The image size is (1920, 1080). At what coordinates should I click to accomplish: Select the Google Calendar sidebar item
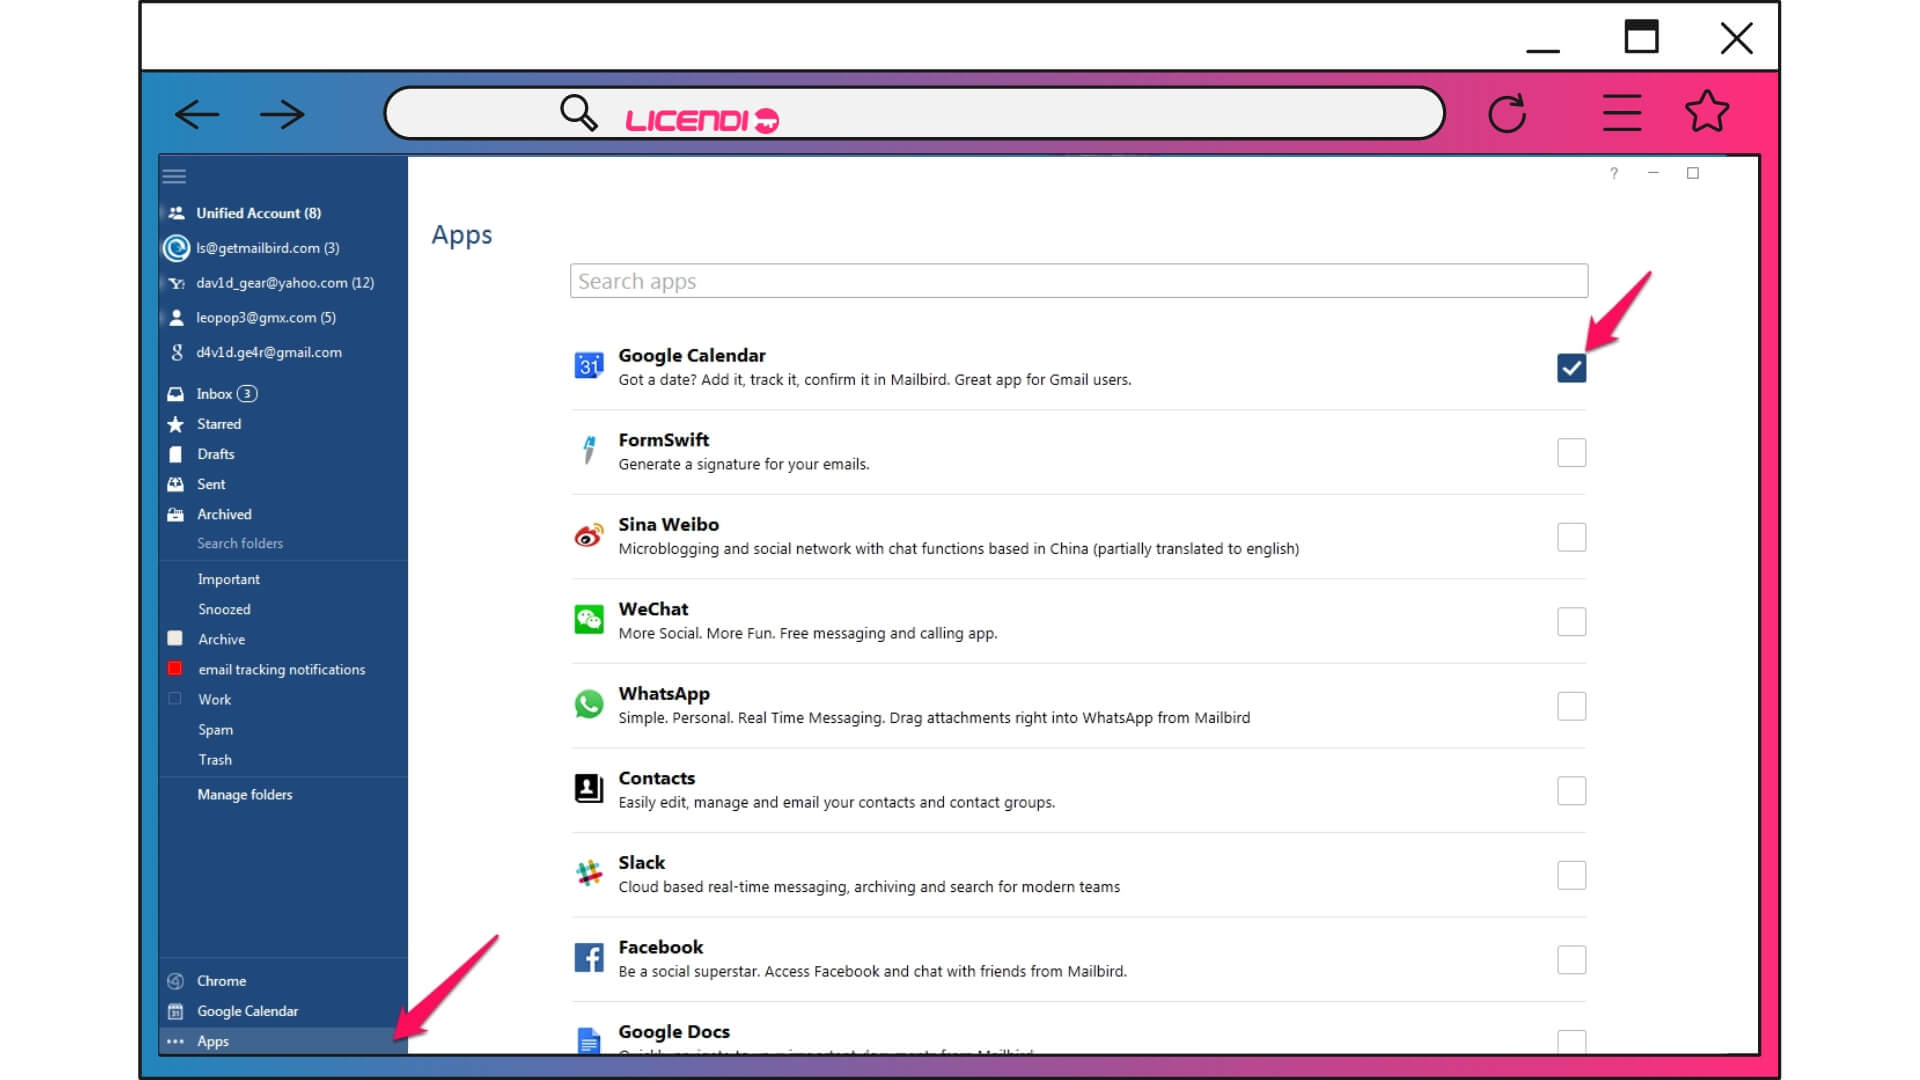[247, 1010]
